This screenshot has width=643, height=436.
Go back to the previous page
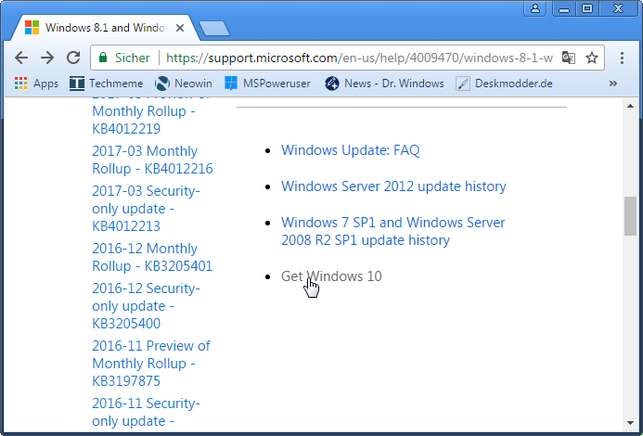[21, 58]
